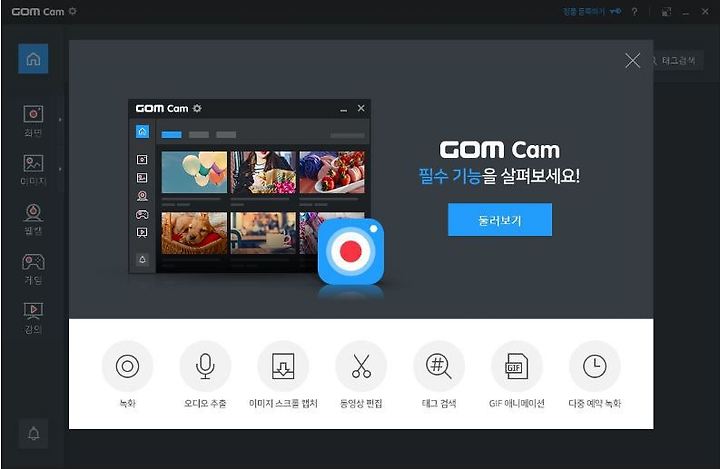Select the 다중 예약 녹화 clock icon
Image resolution: width=720 pixels, height=469 pixels.
pos(595,366)
